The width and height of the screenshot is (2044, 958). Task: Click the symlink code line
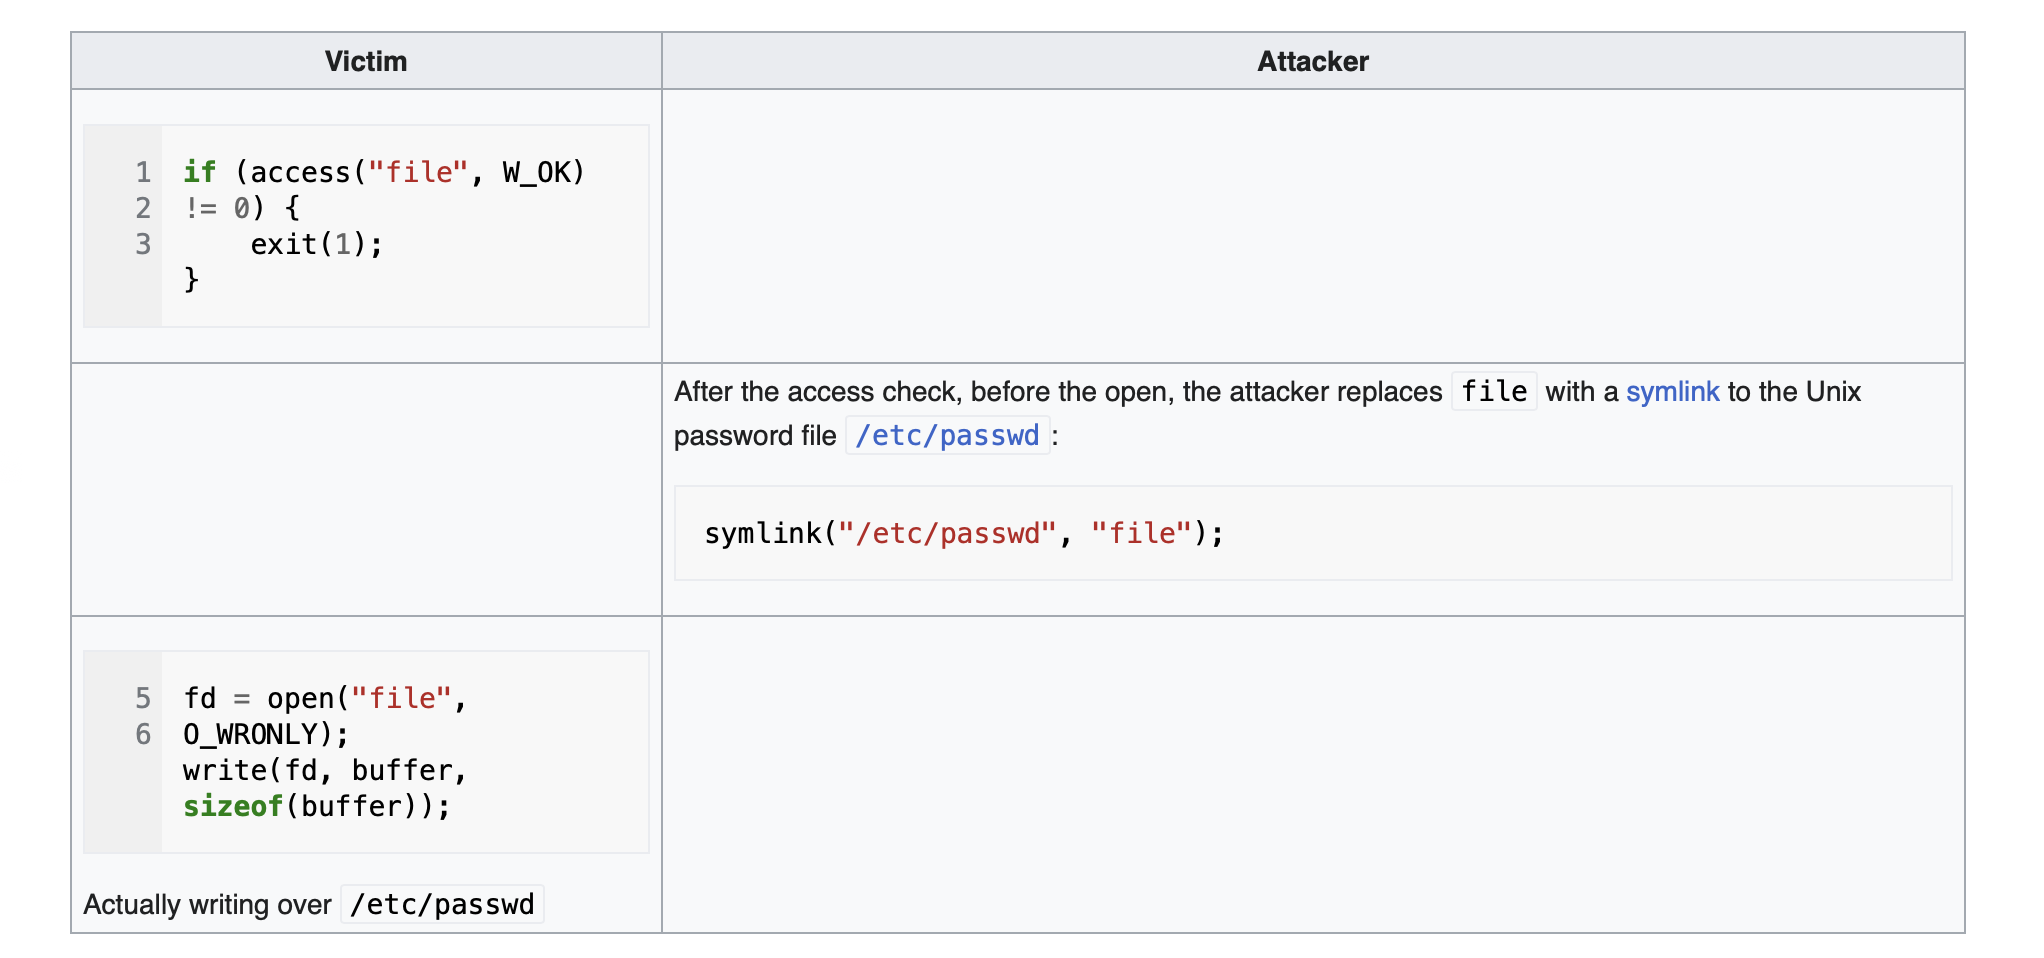click(964, 534)
